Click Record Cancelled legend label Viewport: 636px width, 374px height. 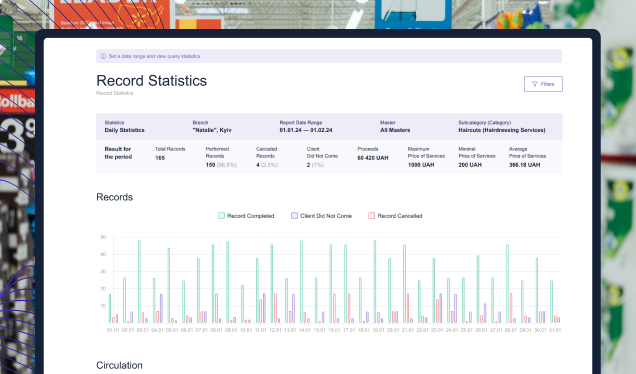point(400,216)
